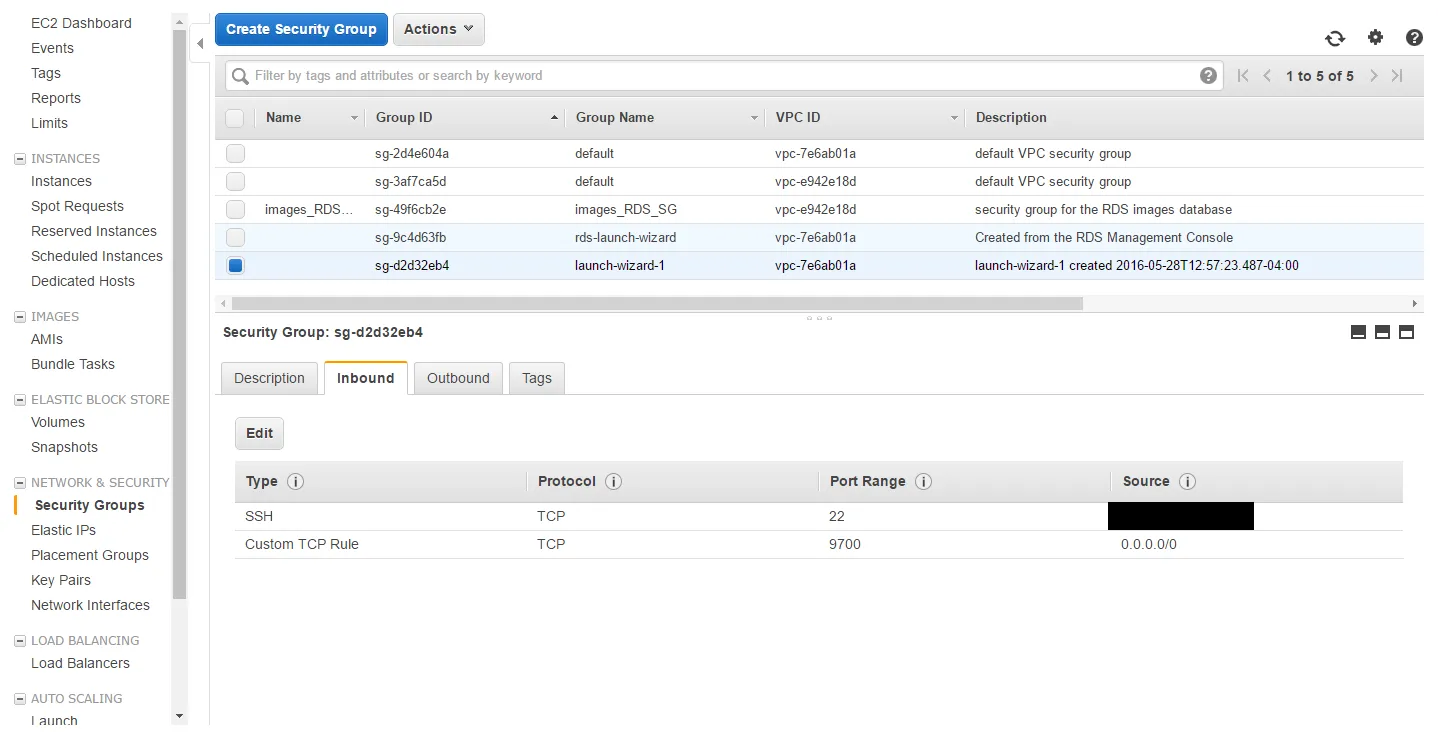Collapse the IMAGES sidebar section
Viewport: 1438px width, 732px height.
tap(20, 317)
